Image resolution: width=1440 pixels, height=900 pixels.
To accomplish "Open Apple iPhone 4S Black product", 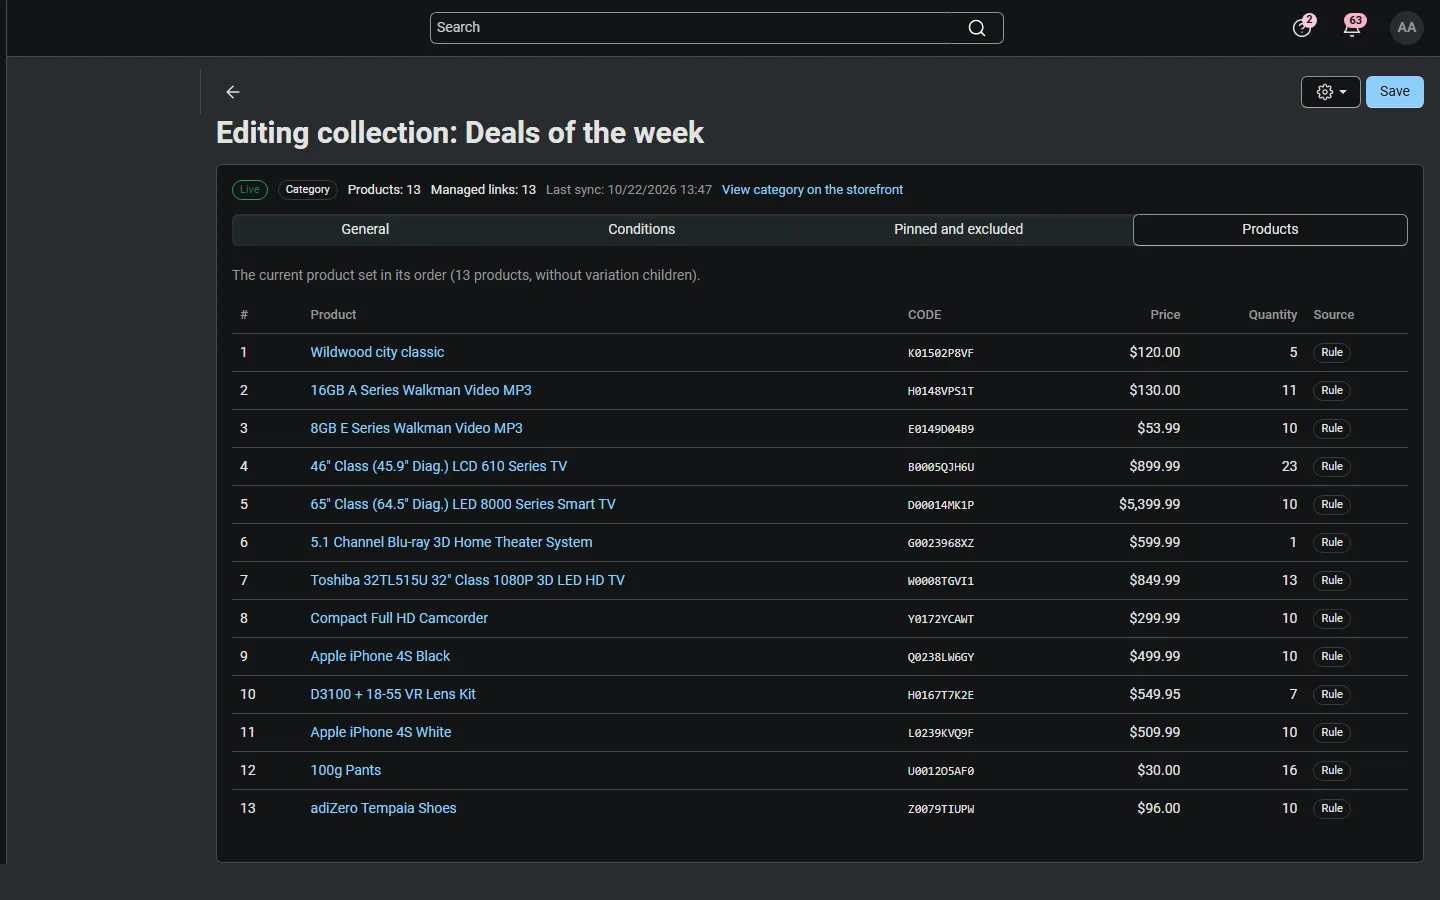I will (x=380, y=656).
